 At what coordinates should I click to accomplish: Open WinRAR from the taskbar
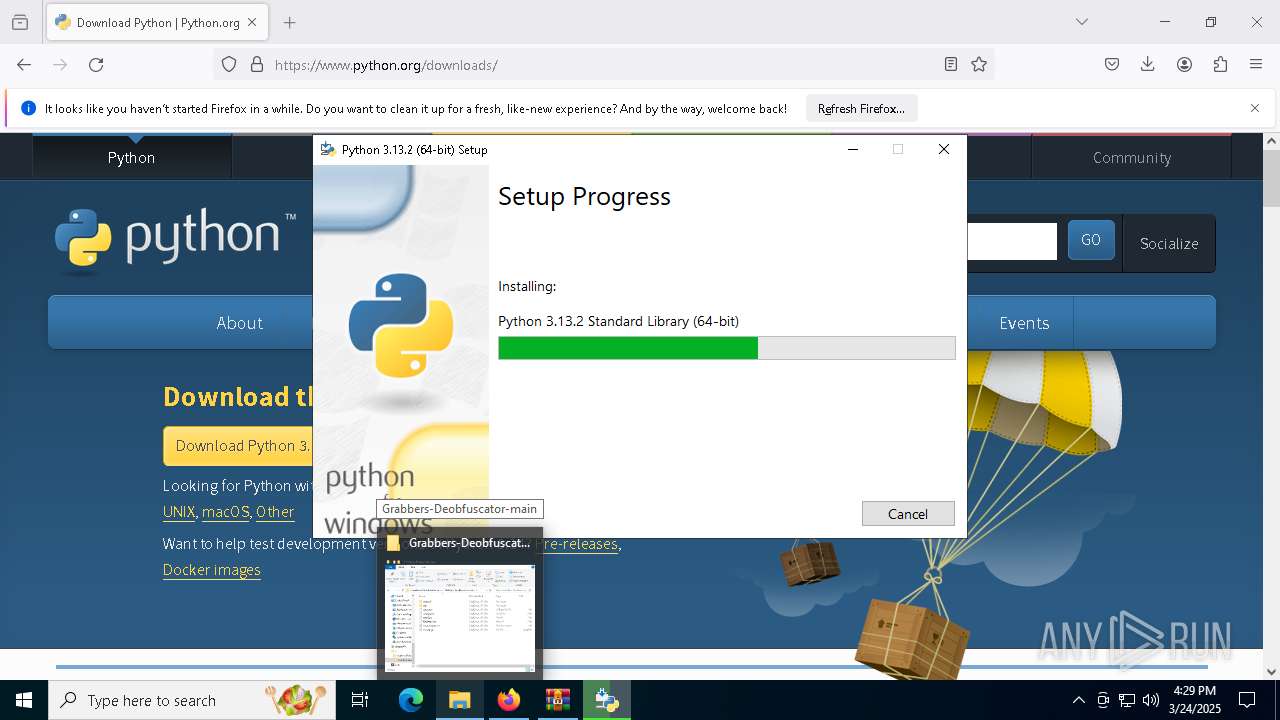(558, 700)
